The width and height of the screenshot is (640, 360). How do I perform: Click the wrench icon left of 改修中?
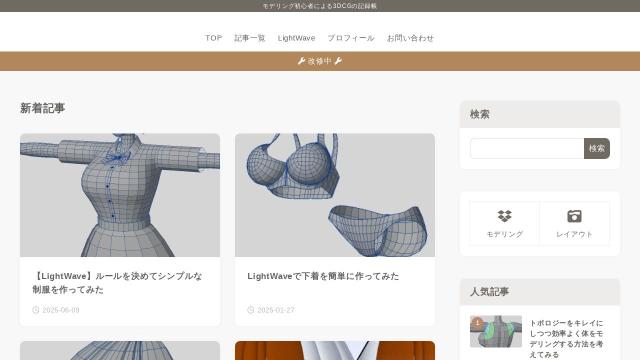(301, 61)
